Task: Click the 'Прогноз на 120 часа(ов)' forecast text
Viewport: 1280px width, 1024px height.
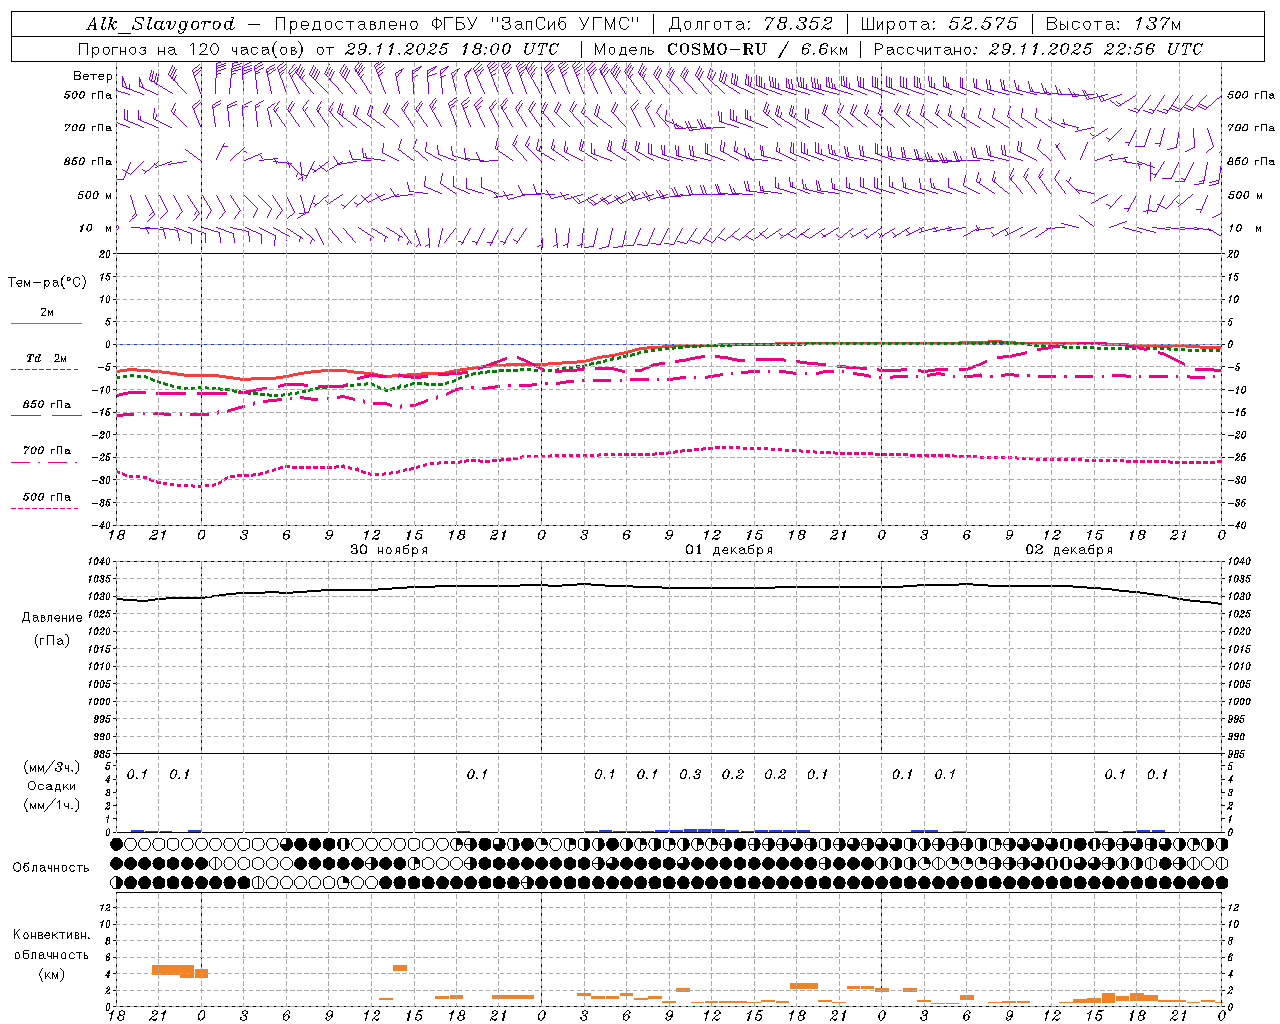Action: click(193, 49)
